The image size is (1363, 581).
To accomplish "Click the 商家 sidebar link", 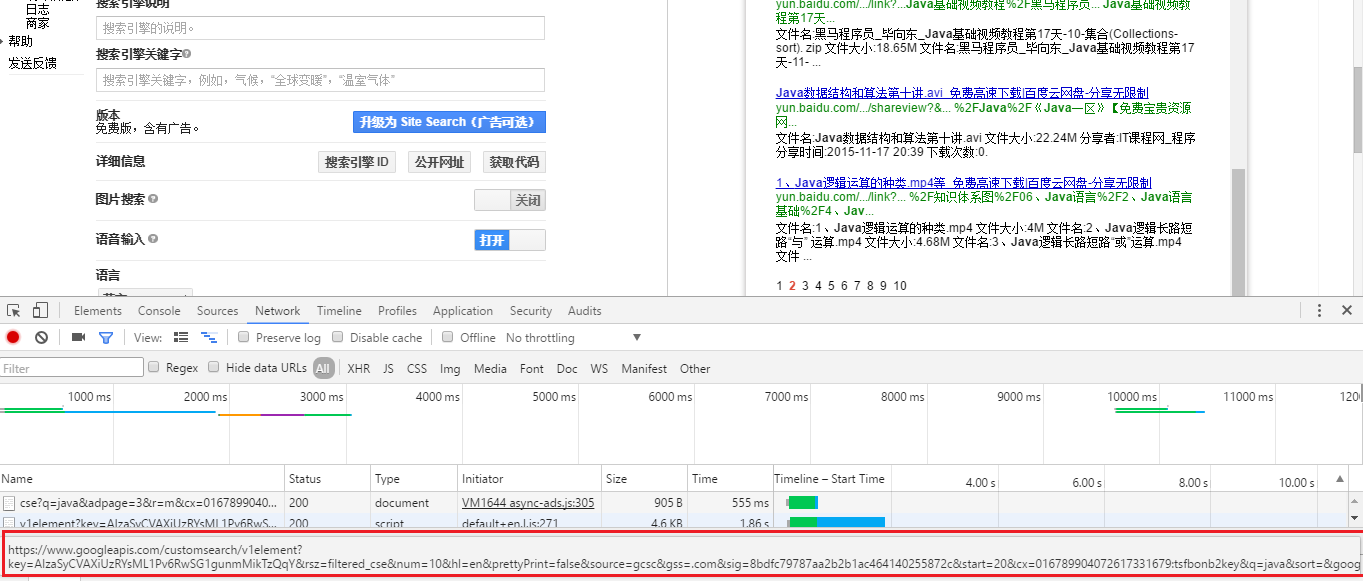I will coord(38,23).
